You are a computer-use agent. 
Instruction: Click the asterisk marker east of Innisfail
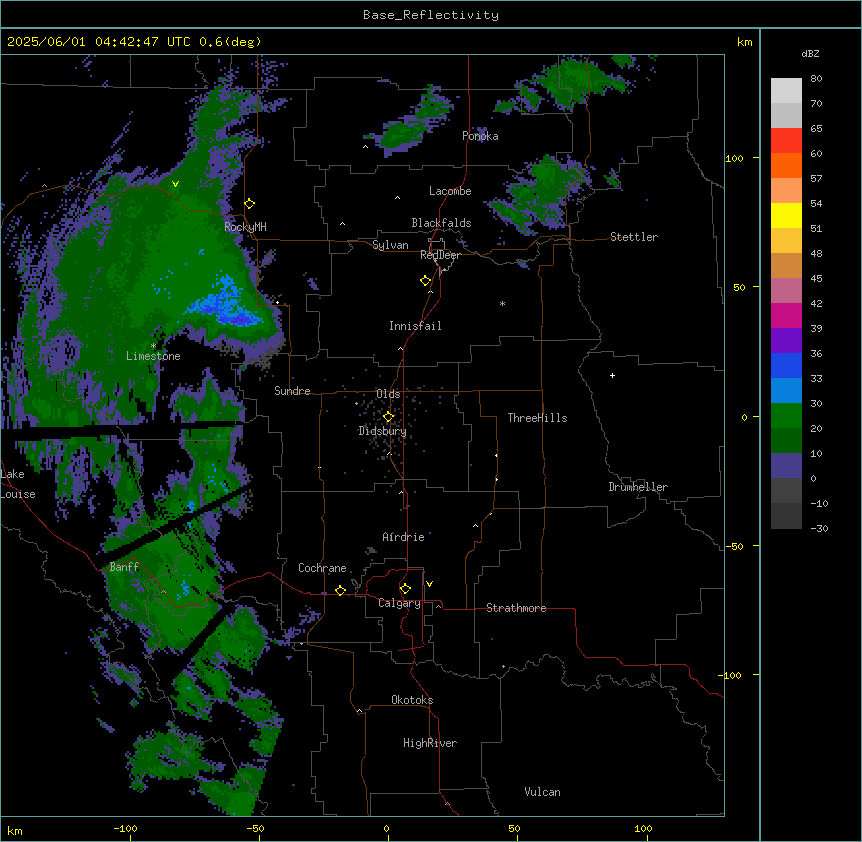[x=502, y=303]
